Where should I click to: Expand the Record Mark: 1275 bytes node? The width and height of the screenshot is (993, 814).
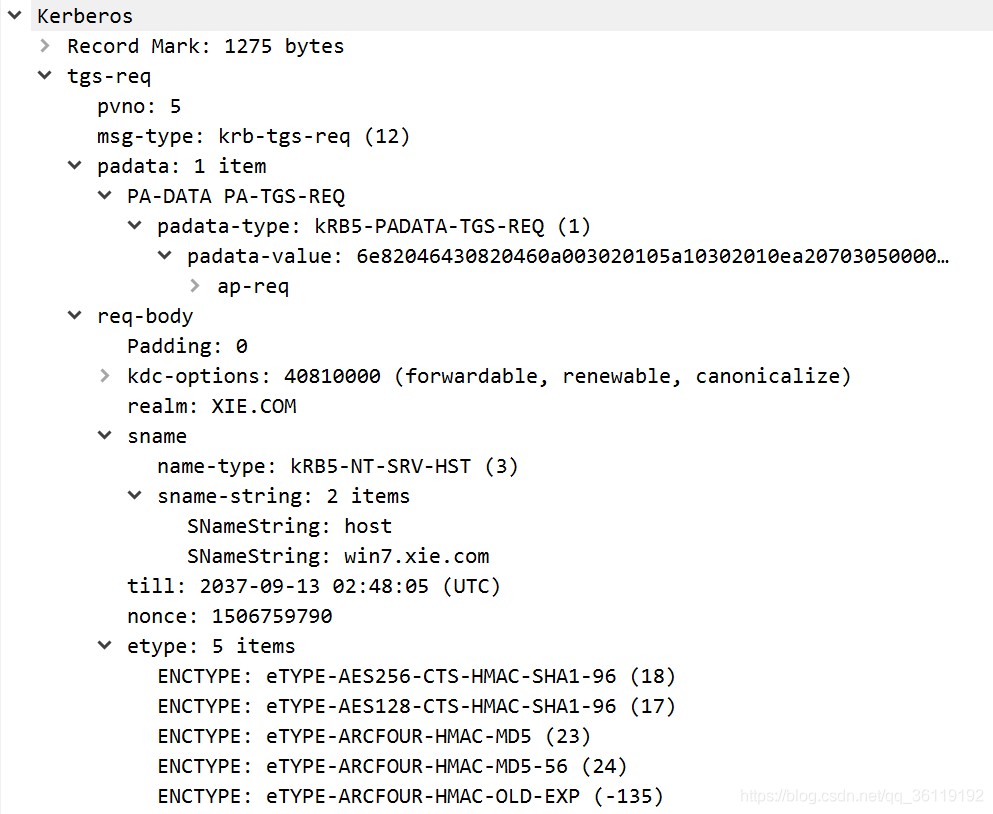[x=44, y=46]
